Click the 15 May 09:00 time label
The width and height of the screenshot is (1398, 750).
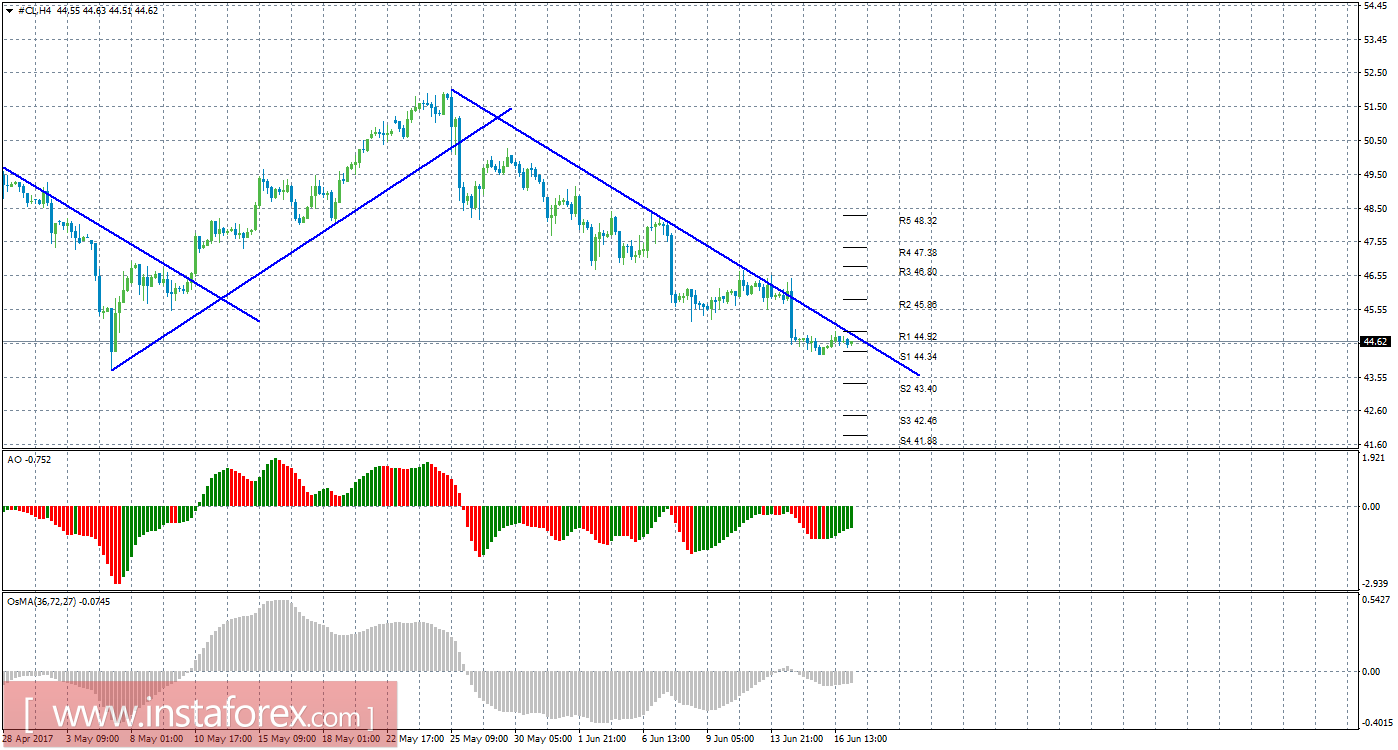285,740
